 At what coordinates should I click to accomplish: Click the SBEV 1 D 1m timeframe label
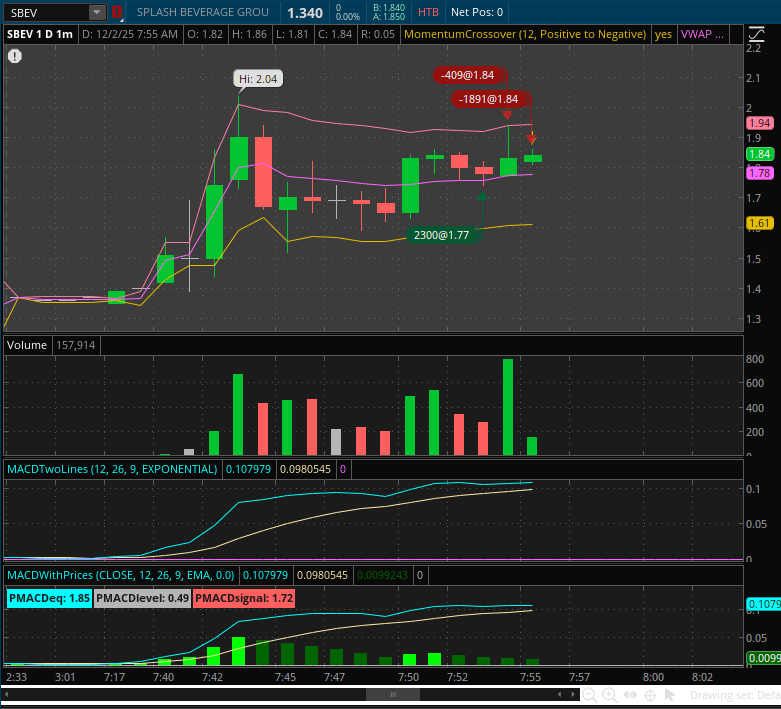[x=40, y=34]
